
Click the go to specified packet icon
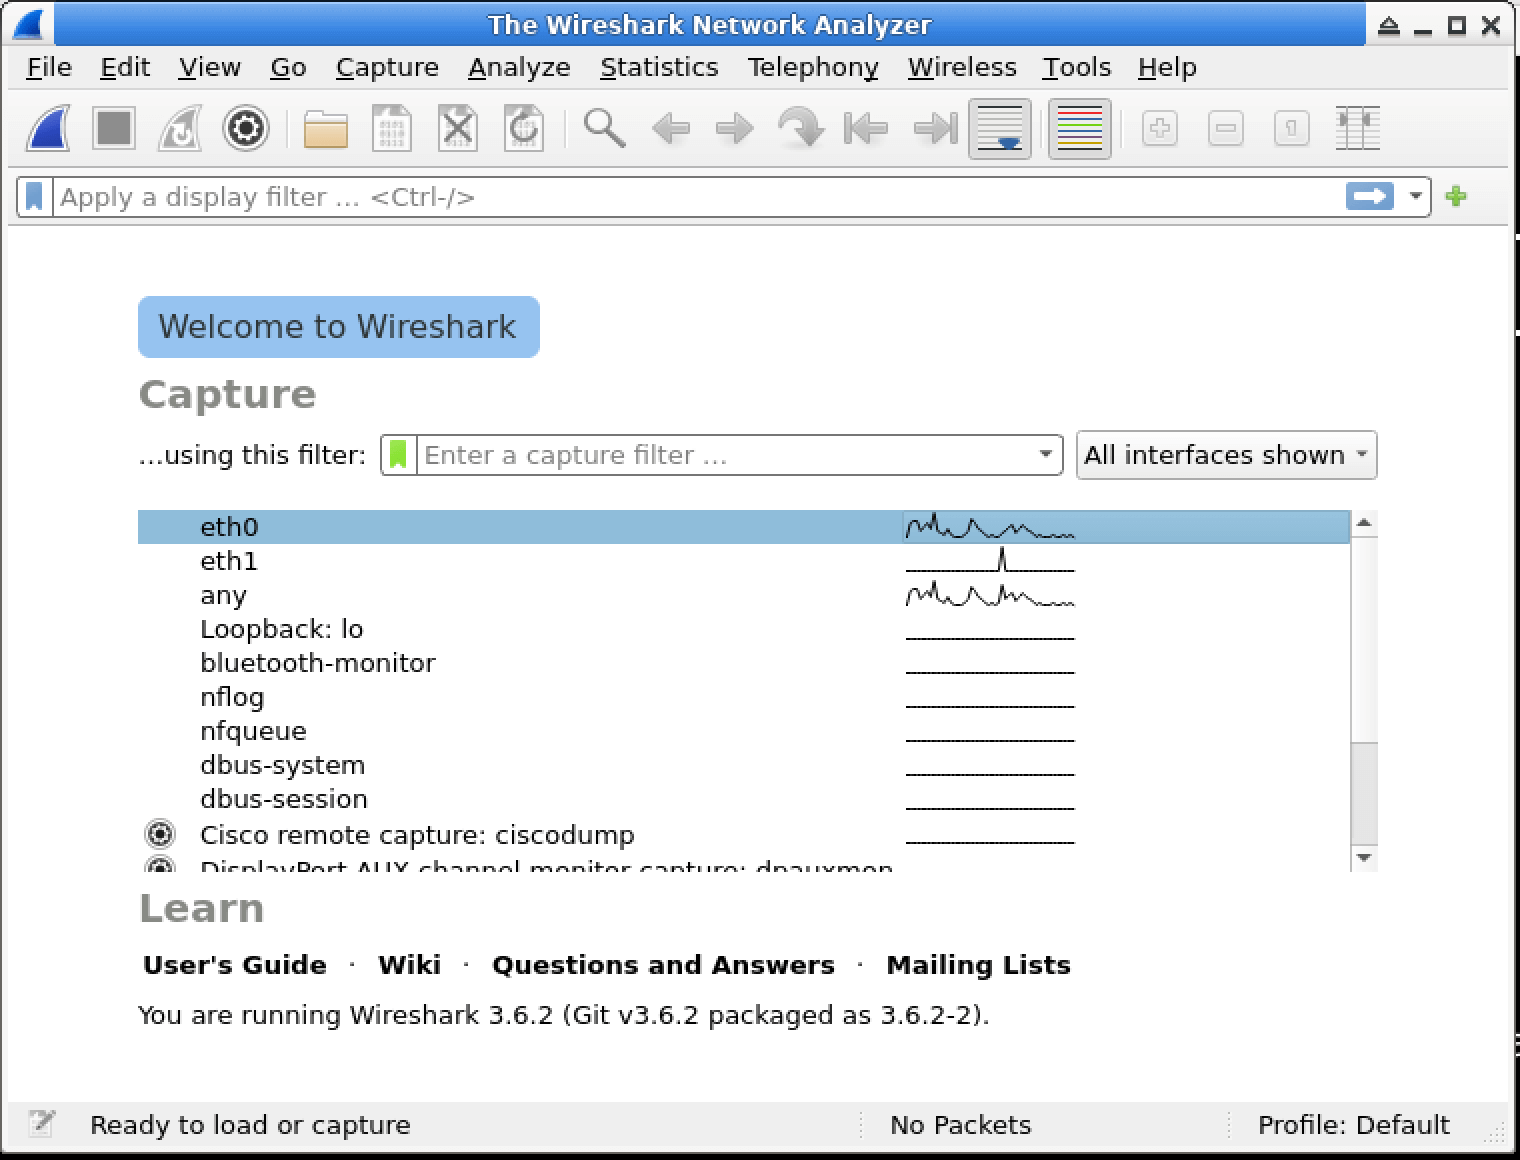pyautogui.click(x=801, y=129)
